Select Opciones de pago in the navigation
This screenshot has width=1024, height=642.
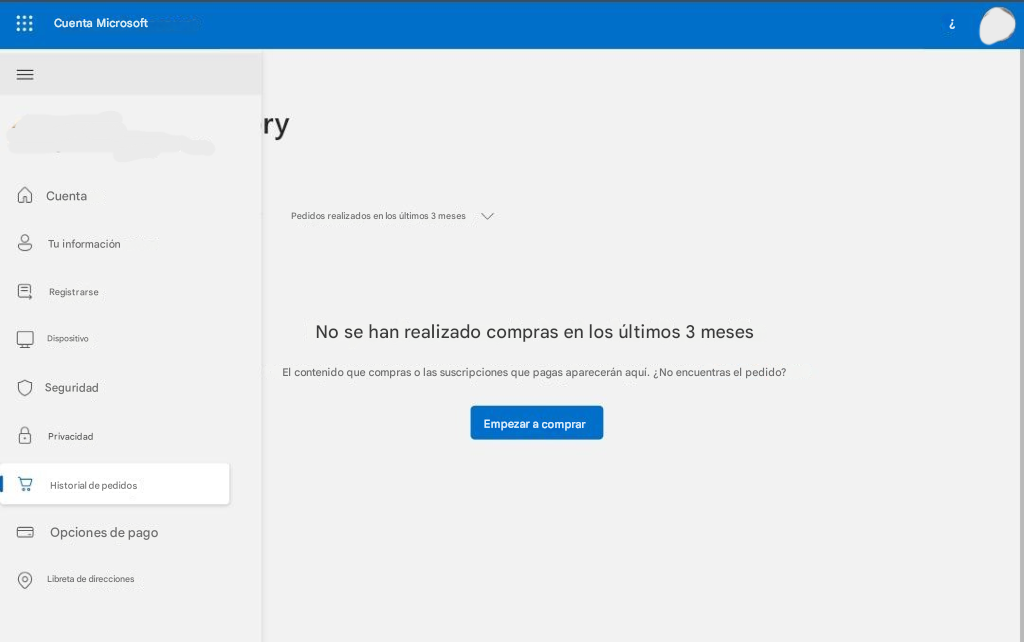104,532
